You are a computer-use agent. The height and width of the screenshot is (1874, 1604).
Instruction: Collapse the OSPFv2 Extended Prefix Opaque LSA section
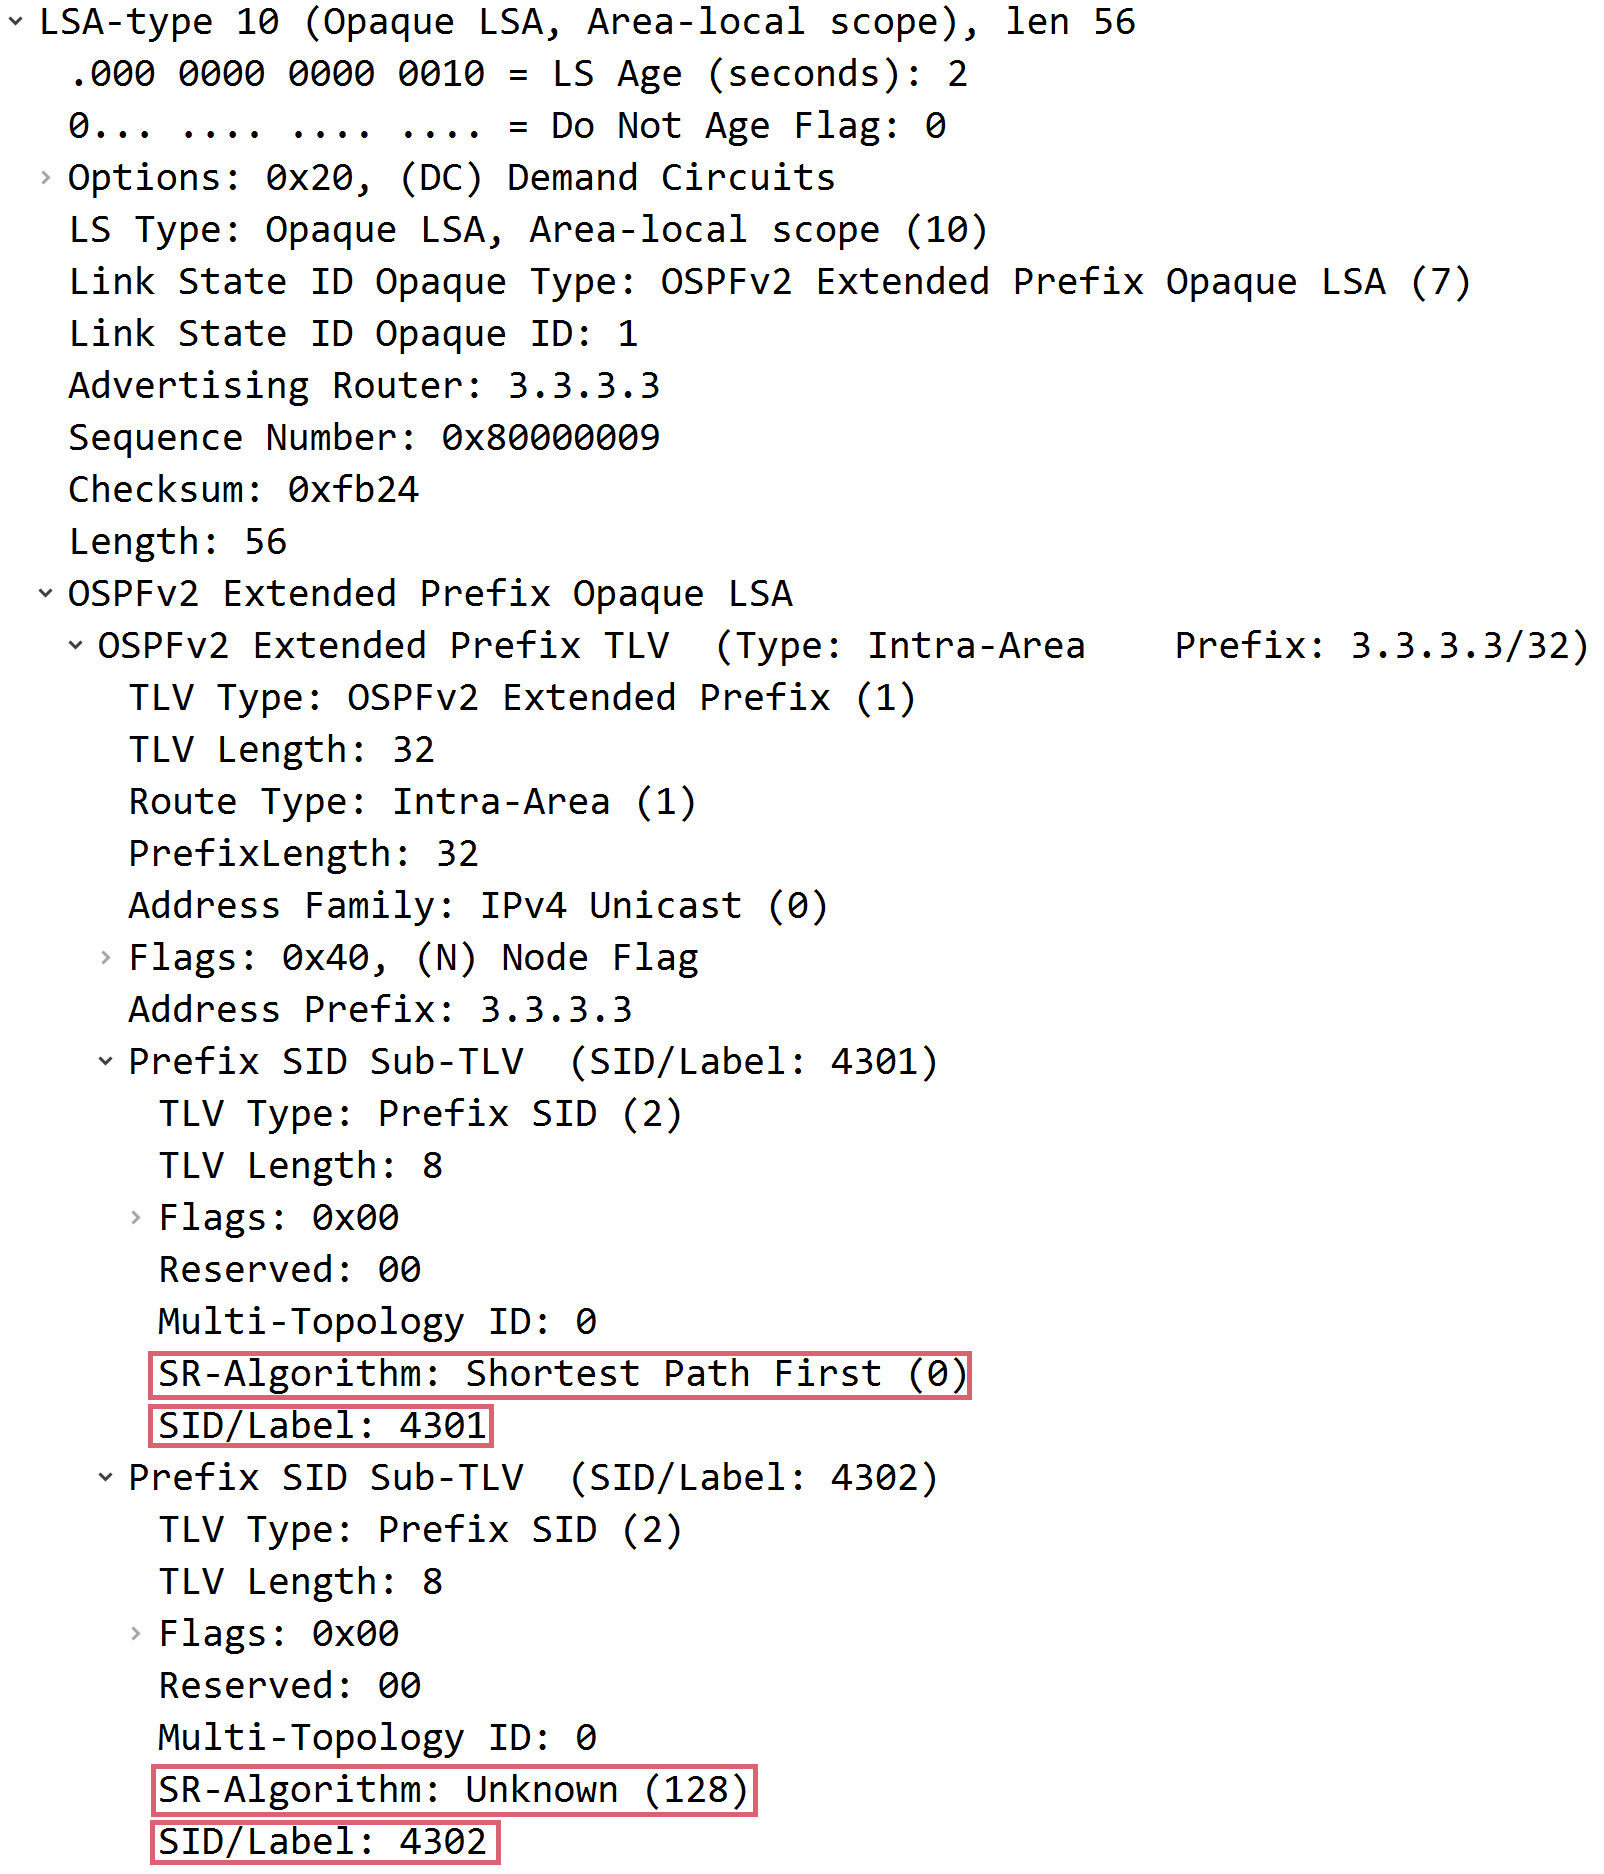(x=44, y=593)
